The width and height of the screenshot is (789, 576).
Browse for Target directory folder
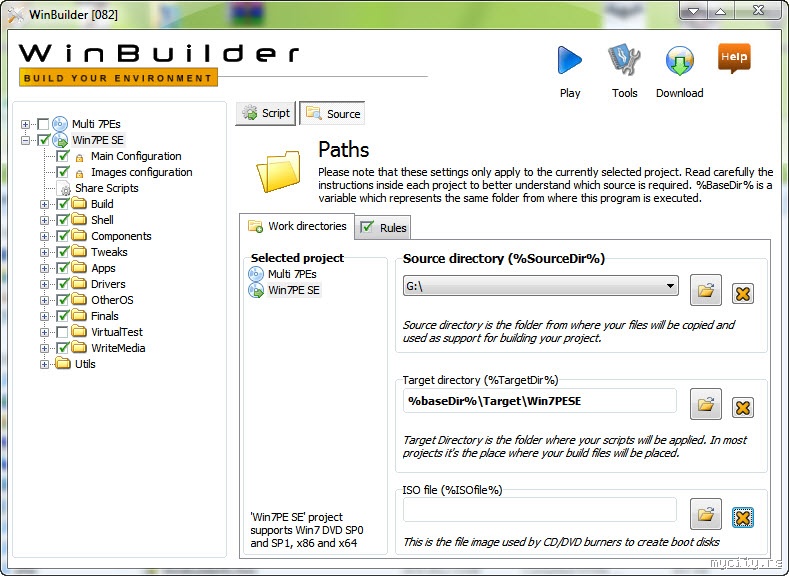click(x=705, y=404)
